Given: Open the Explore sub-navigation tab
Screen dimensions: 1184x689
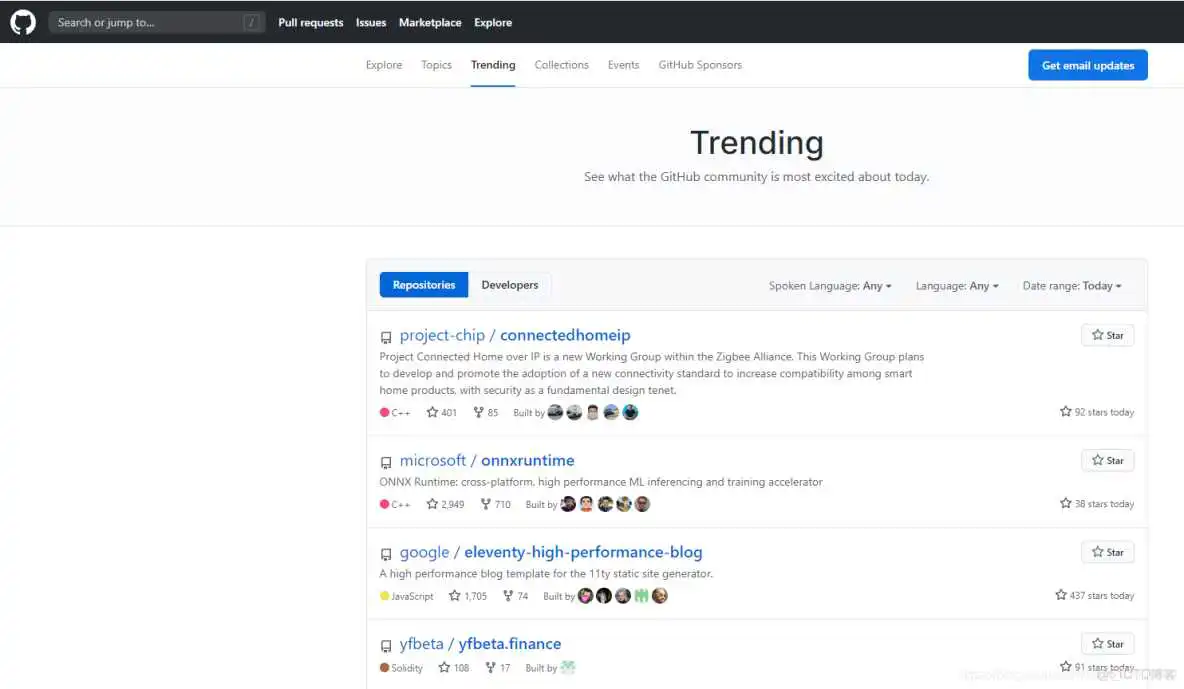Looking at the screenshot, I should coord(384,65).
